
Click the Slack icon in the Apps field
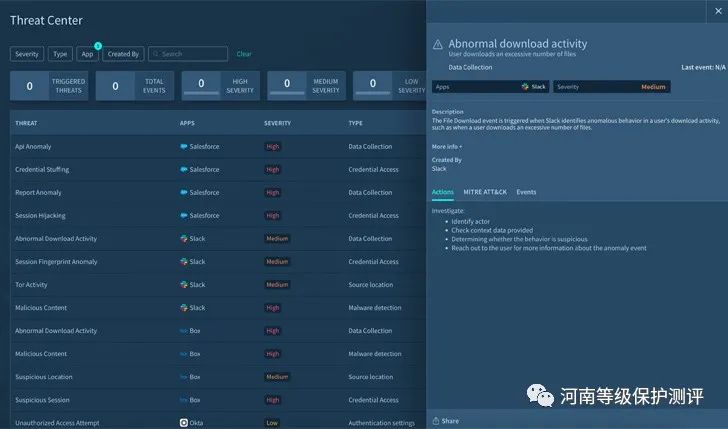pos(525,87)
